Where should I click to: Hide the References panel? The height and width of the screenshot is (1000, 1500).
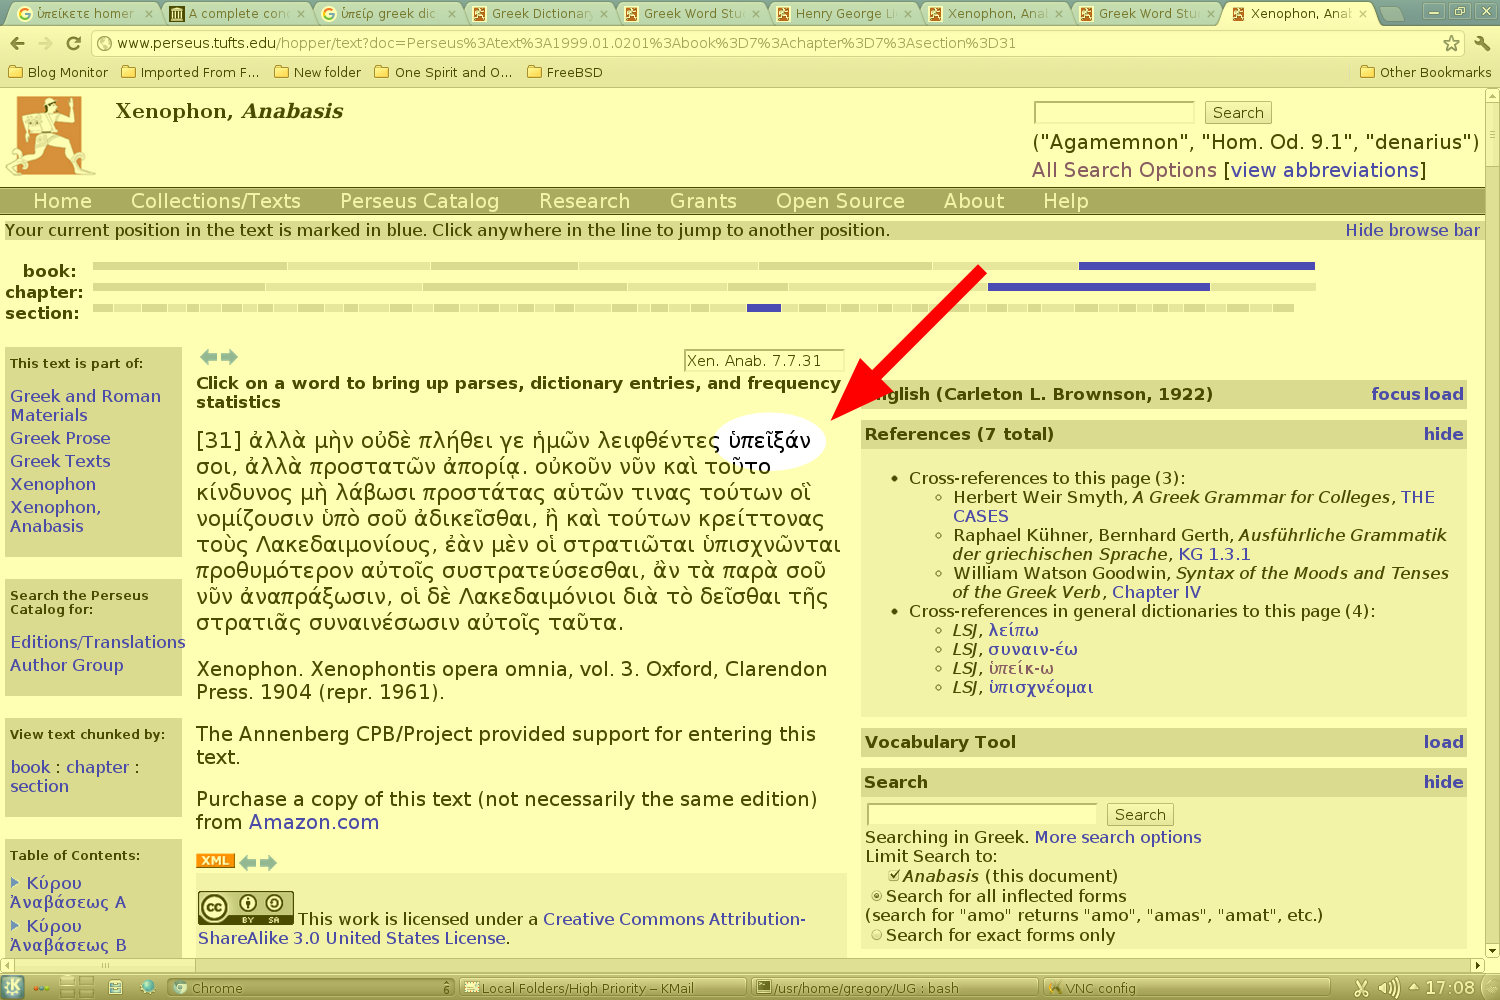click(x=1443, y=434)
